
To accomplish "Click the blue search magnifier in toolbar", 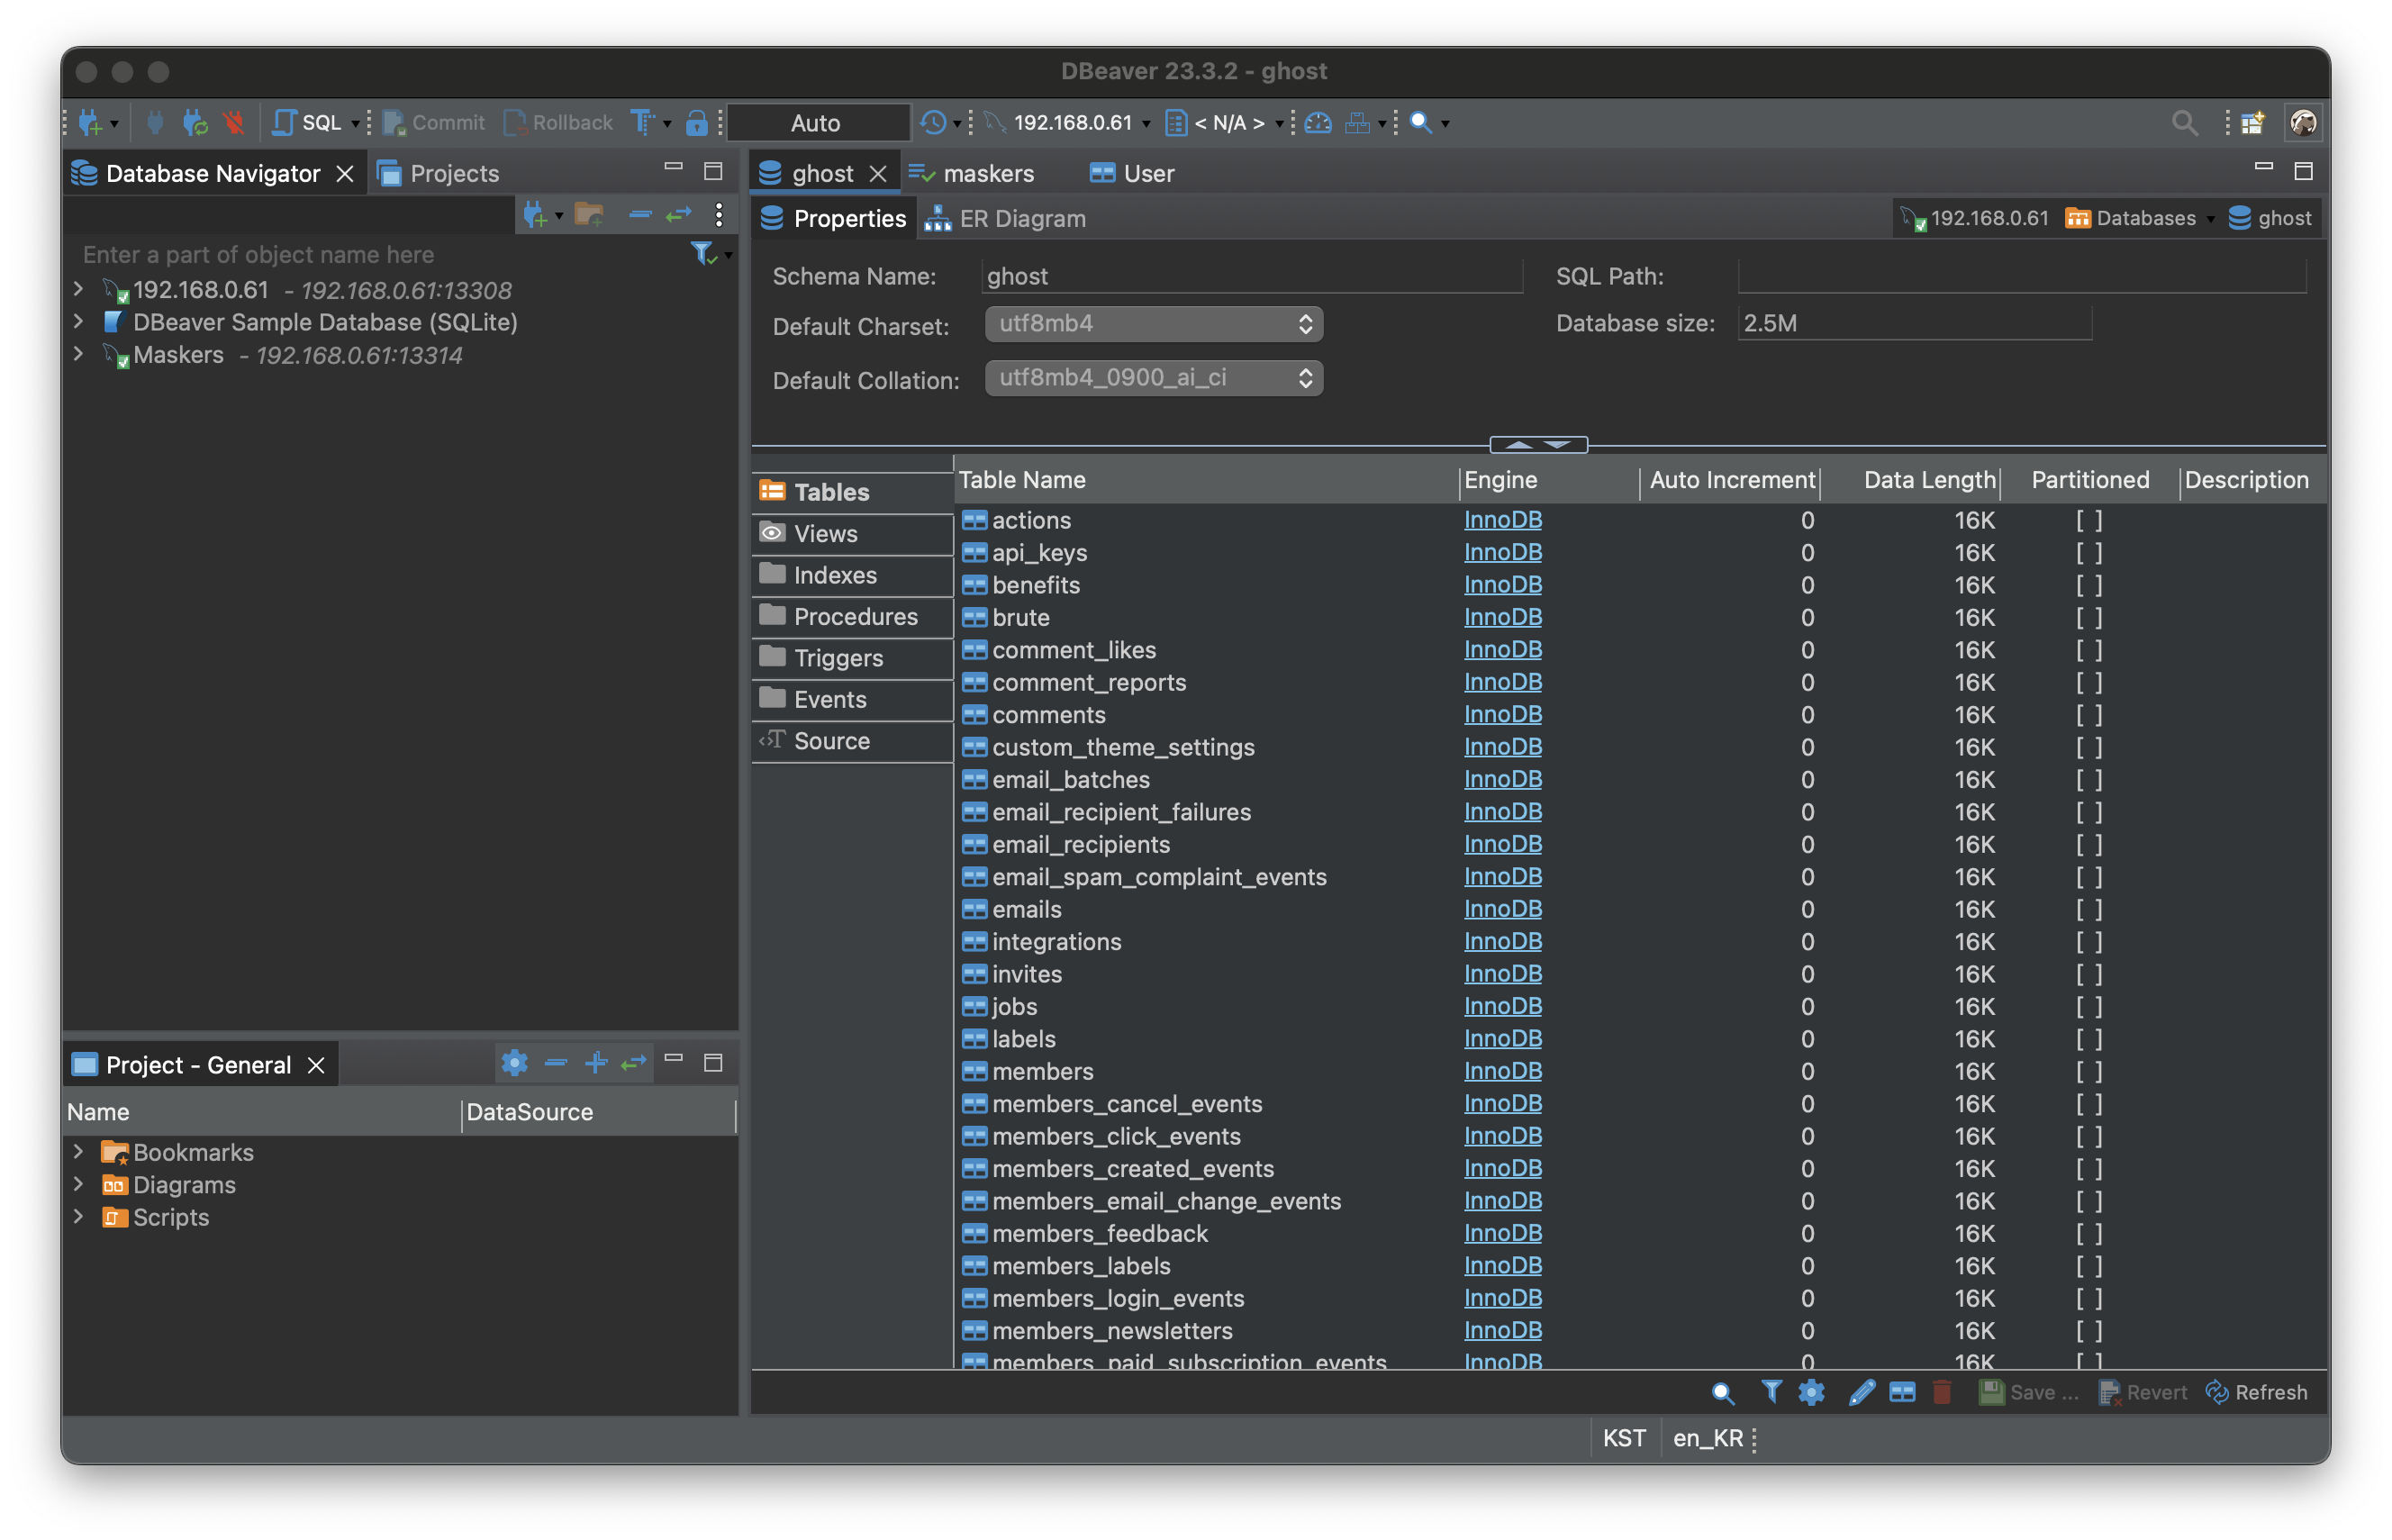I will click(1420, 123).
